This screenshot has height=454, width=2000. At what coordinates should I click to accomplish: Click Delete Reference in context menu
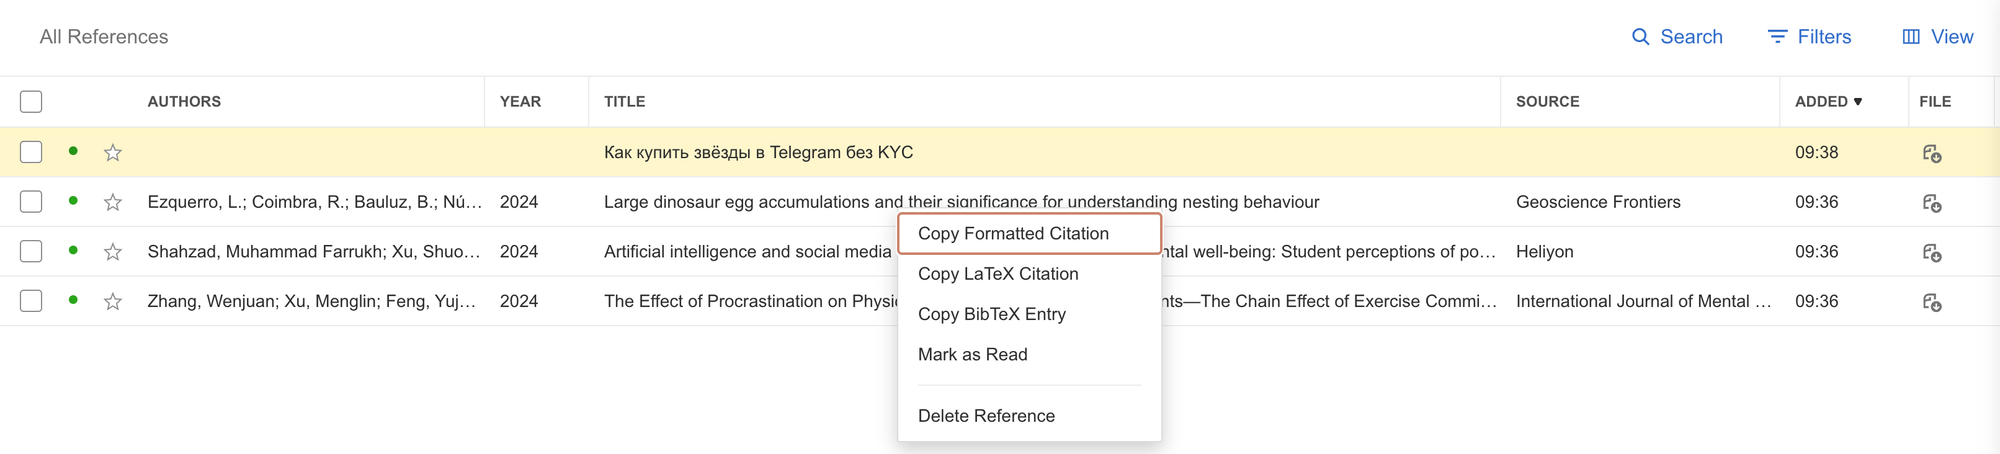coord(986,416)
